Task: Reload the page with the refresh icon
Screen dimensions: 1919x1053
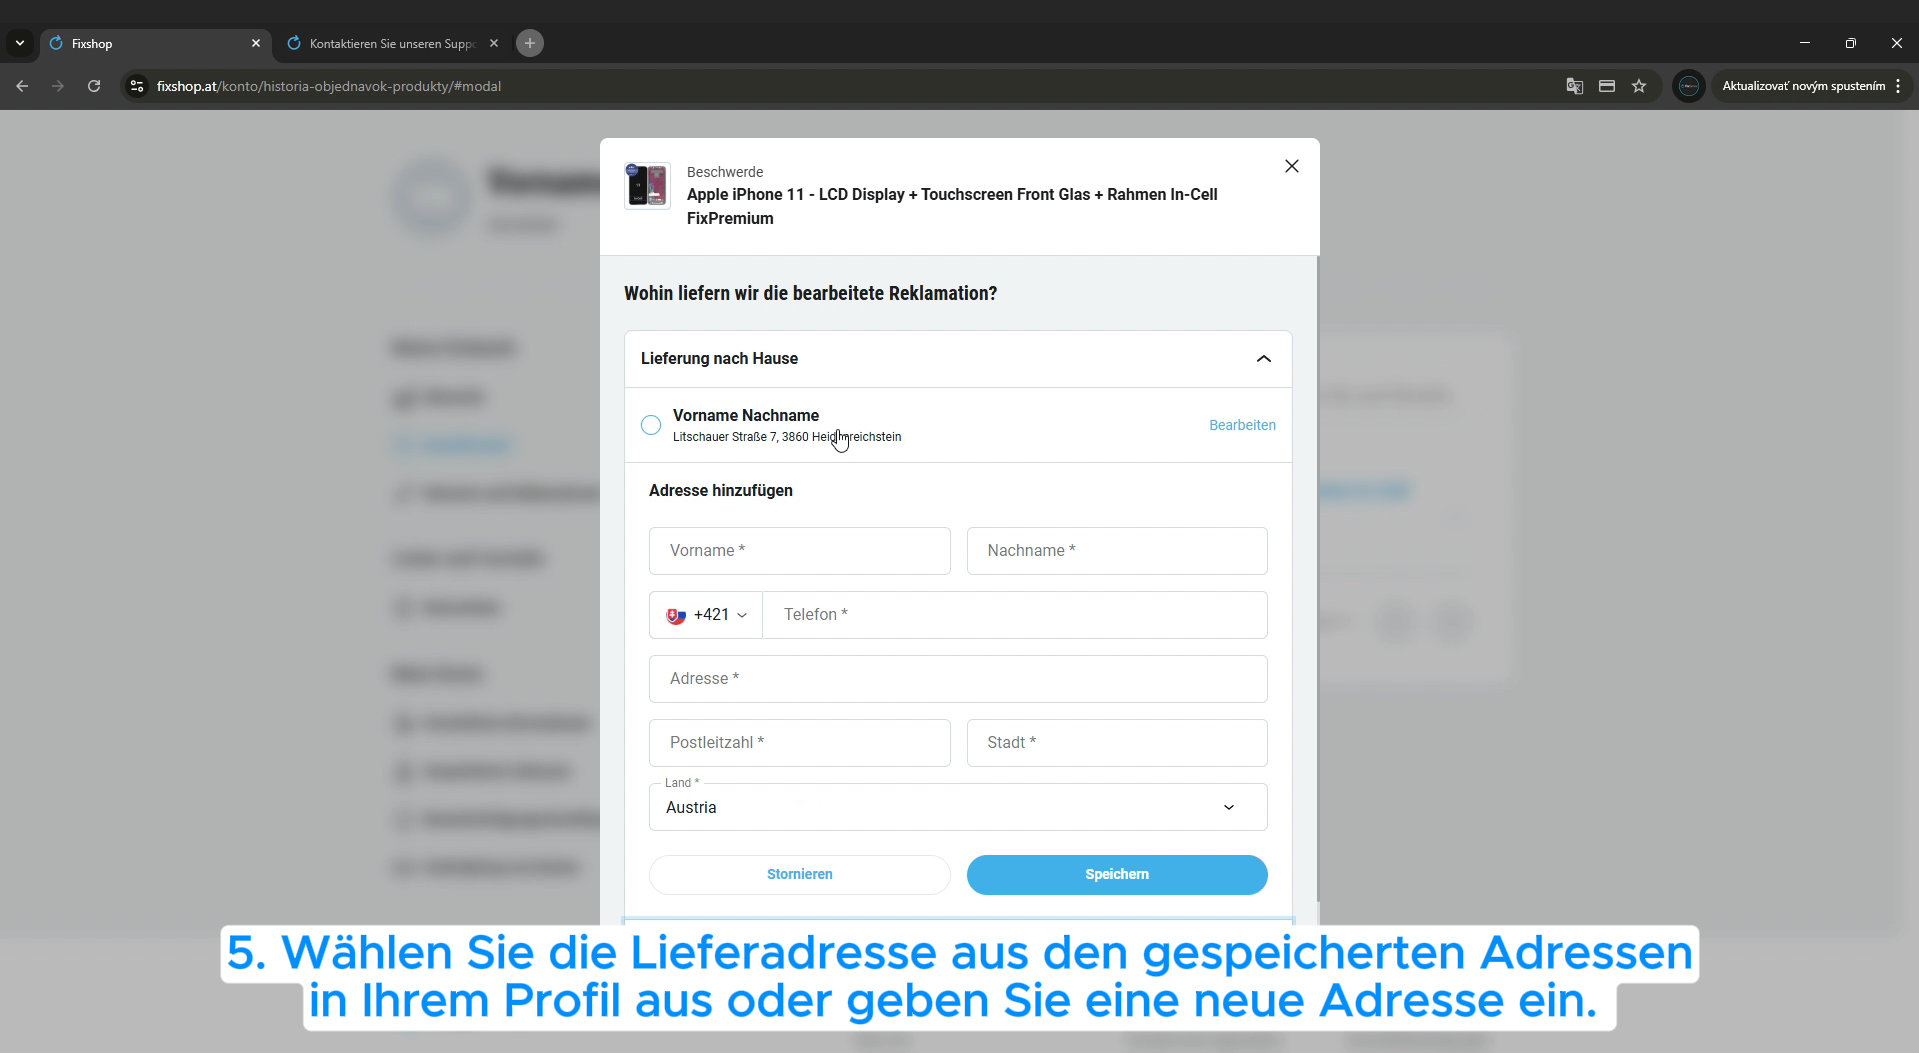Action: (x=94, y=86)
